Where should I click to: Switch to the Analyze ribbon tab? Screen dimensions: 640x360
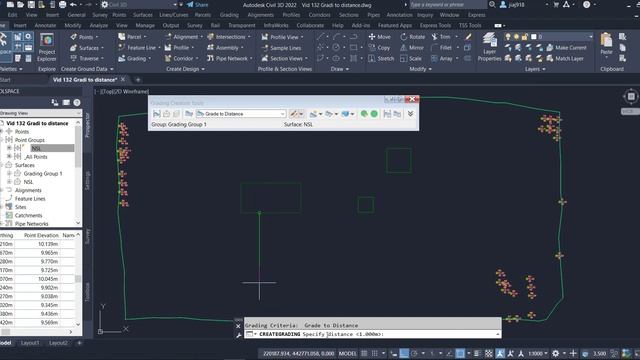(x=98, y=25)
